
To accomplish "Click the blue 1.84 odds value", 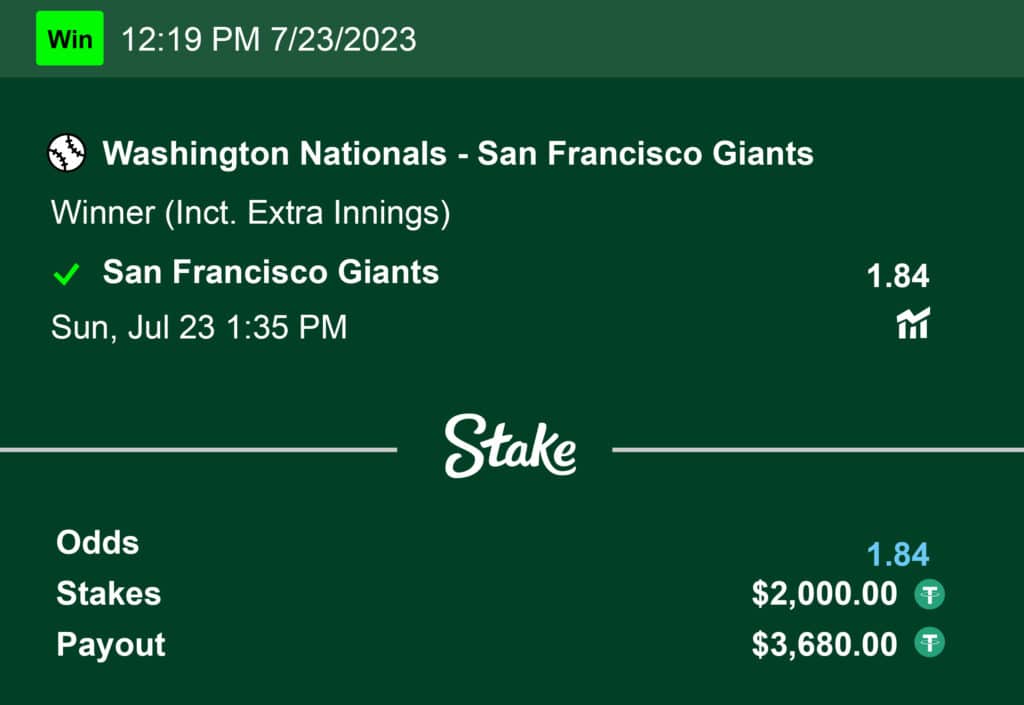I will [898, 554].
